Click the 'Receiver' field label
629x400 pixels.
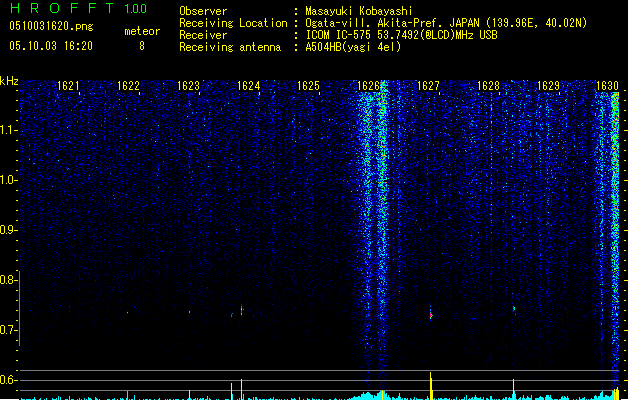coord(203,35)
